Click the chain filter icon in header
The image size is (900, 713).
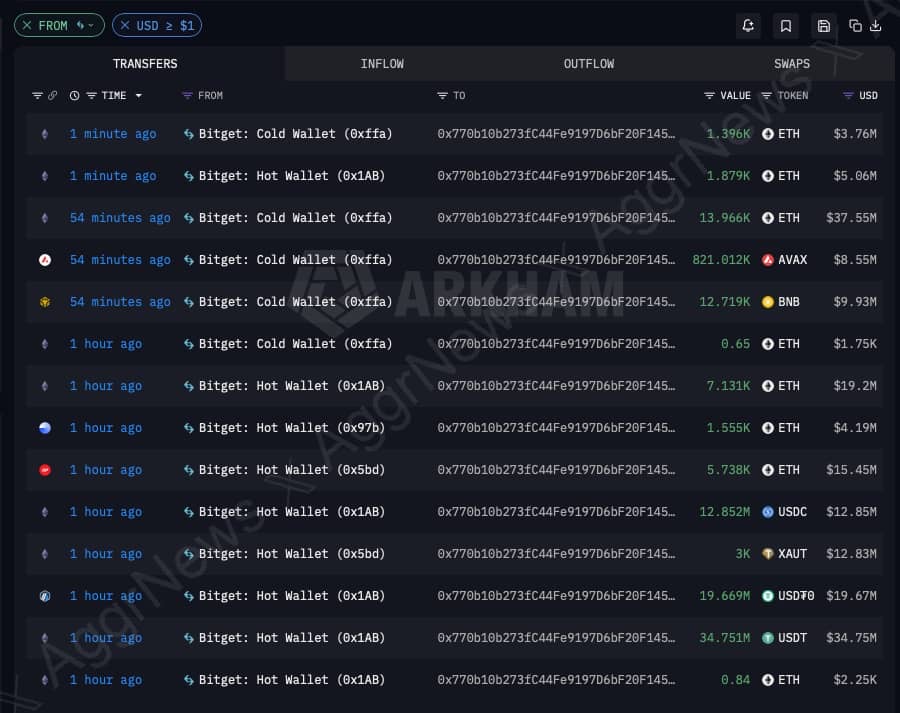point(37,96)
